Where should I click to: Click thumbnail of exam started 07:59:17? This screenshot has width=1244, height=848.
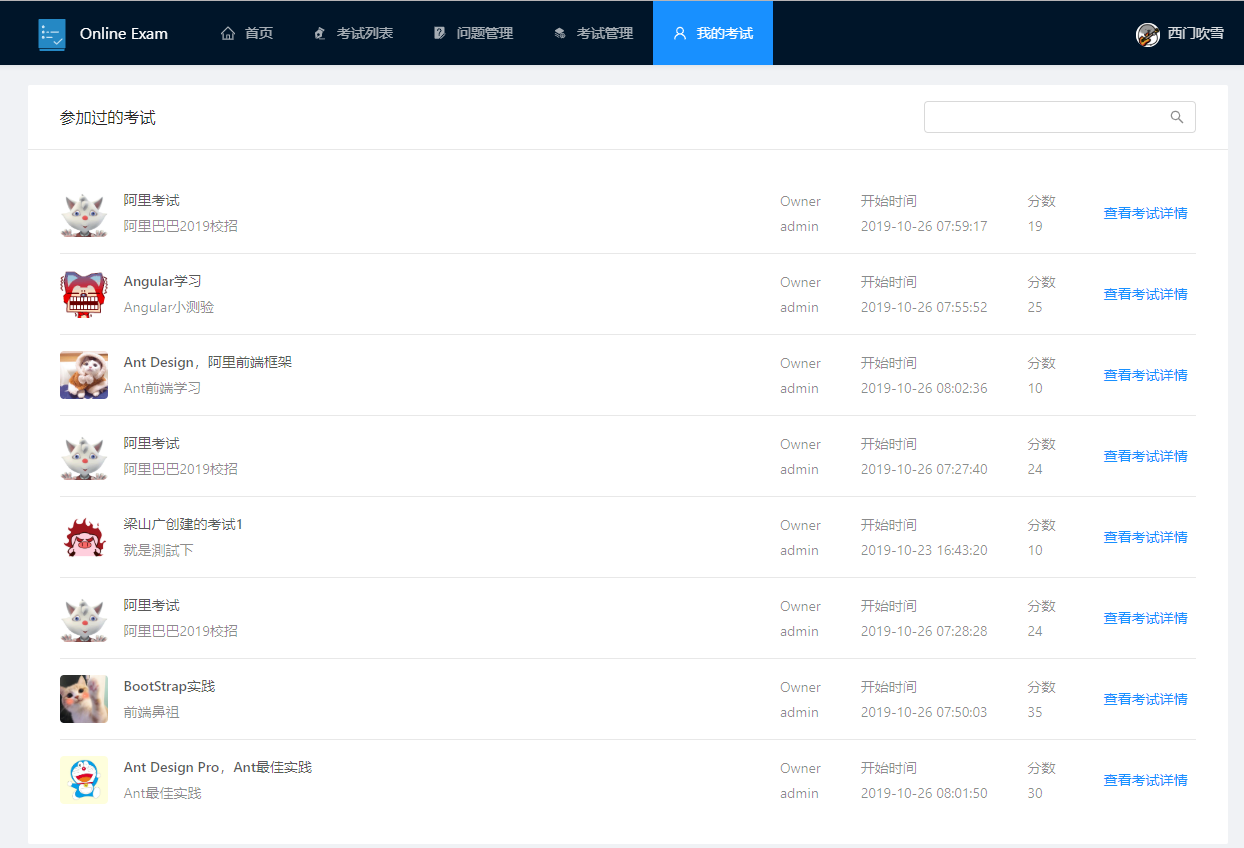[x=84, y=213]
